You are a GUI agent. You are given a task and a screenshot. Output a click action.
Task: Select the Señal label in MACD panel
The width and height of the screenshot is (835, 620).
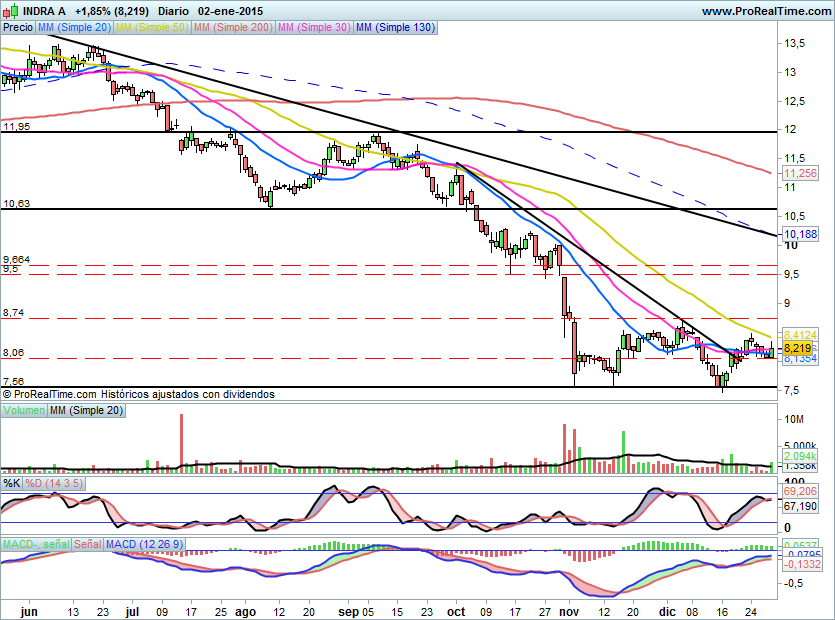coord(87,543)
